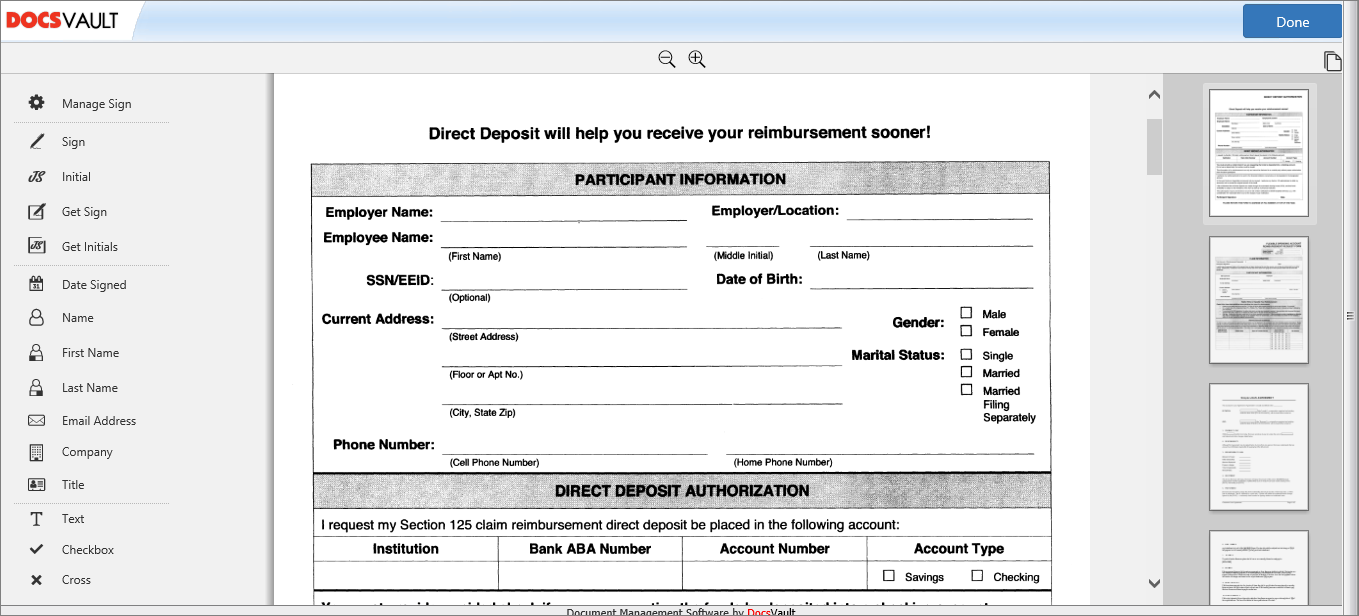The height and width of the screenshot is (616, 1359).
Task: Select the Checkbox checkmark icon
Action: 37,549
